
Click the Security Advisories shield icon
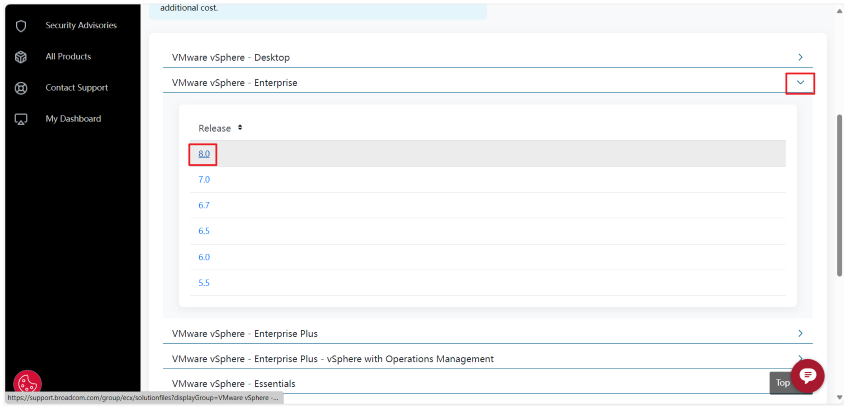pos(21,25)
